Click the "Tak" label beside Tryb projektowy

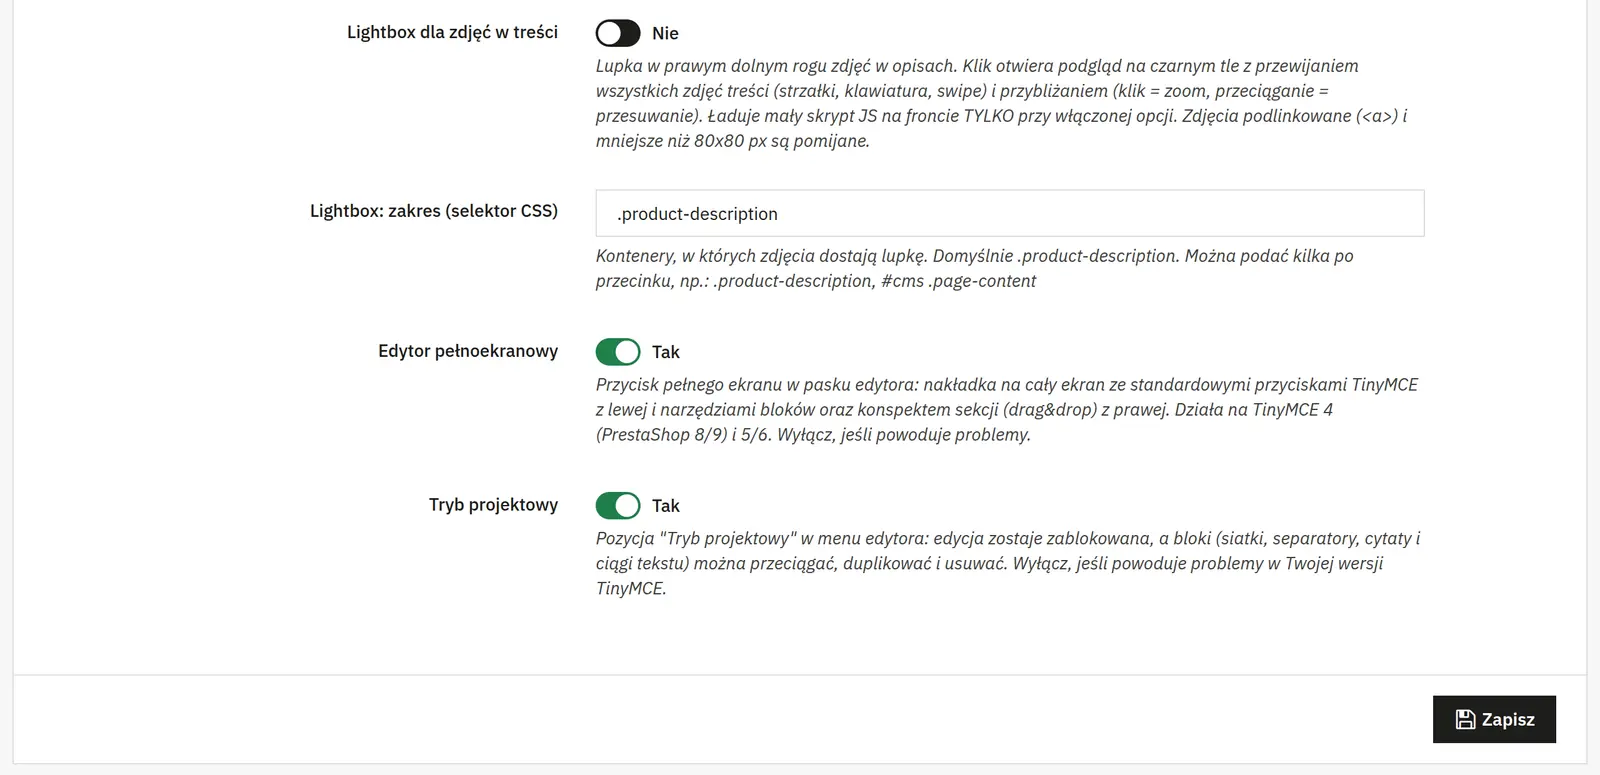click(x=665, y=506)
